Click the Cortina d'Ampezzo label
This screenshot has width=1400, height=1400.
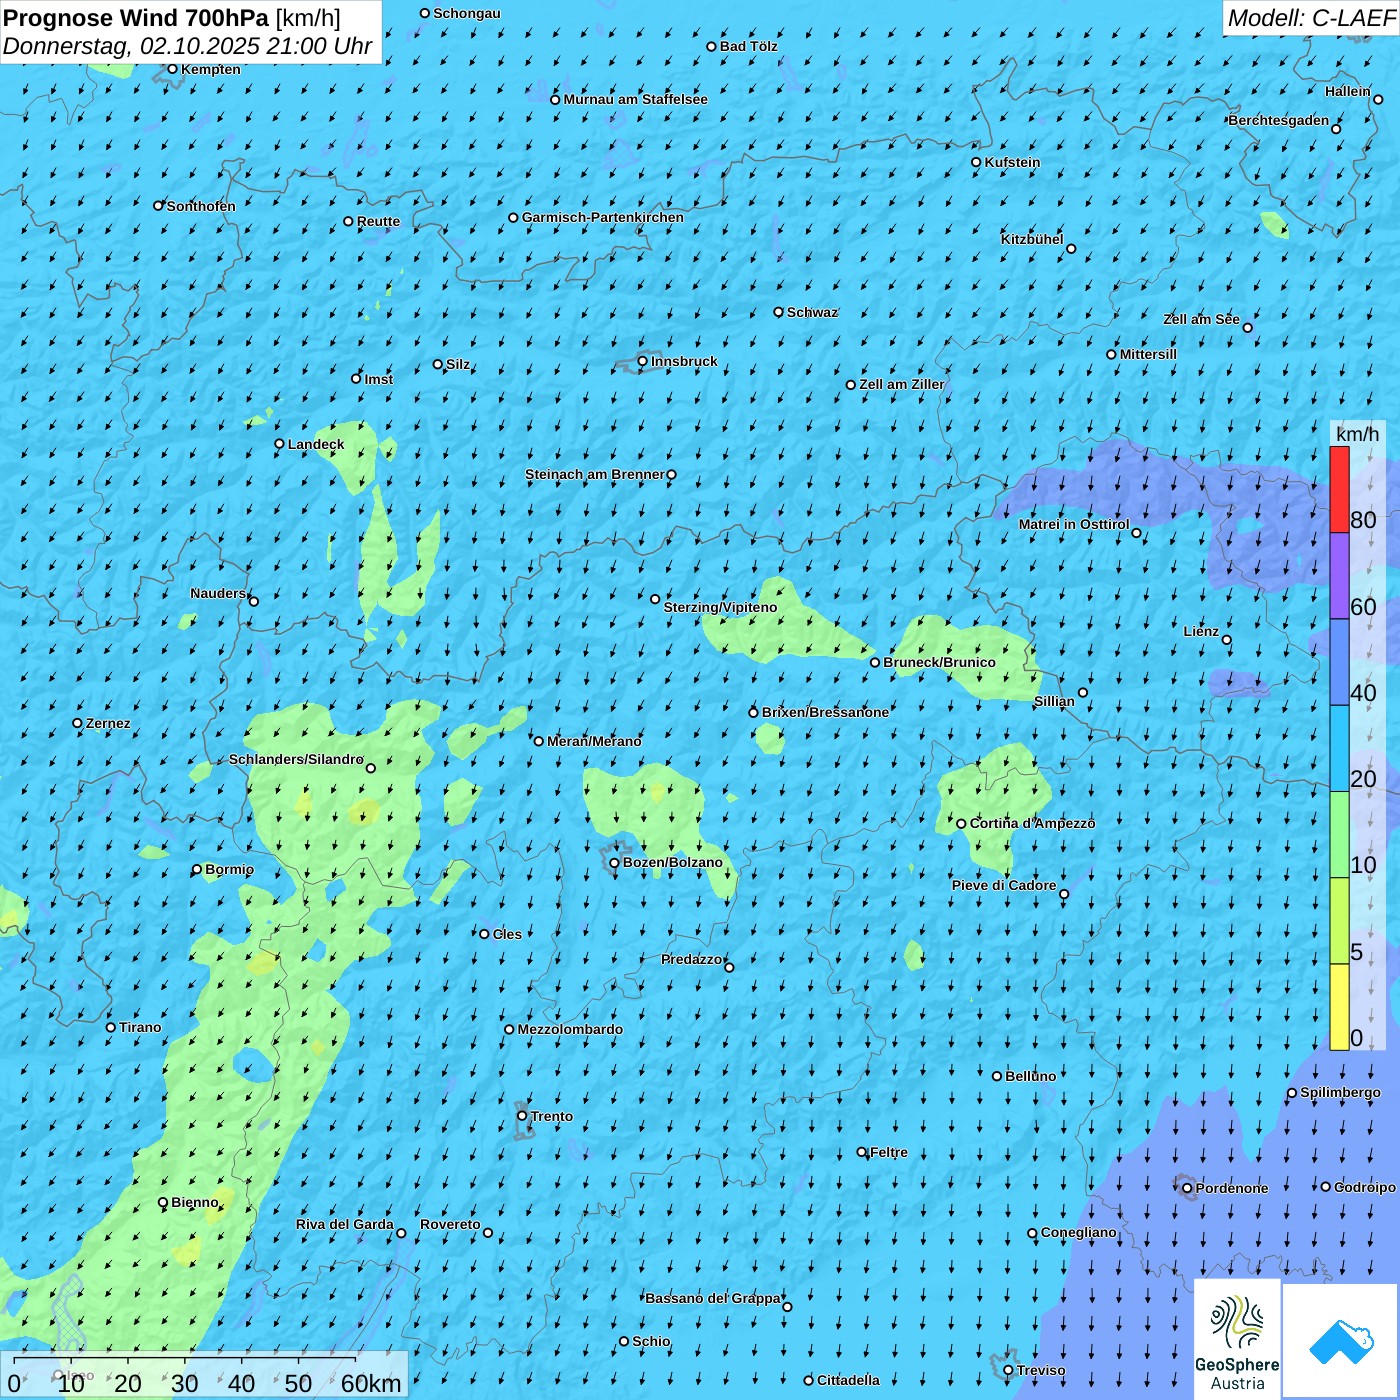pyautogui.click(x=1032, y=823)
